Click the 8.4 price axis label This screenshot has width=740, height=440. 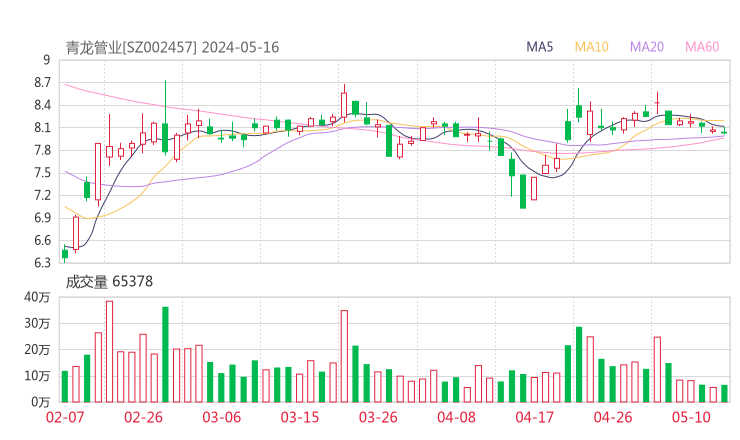coord(42,105)
